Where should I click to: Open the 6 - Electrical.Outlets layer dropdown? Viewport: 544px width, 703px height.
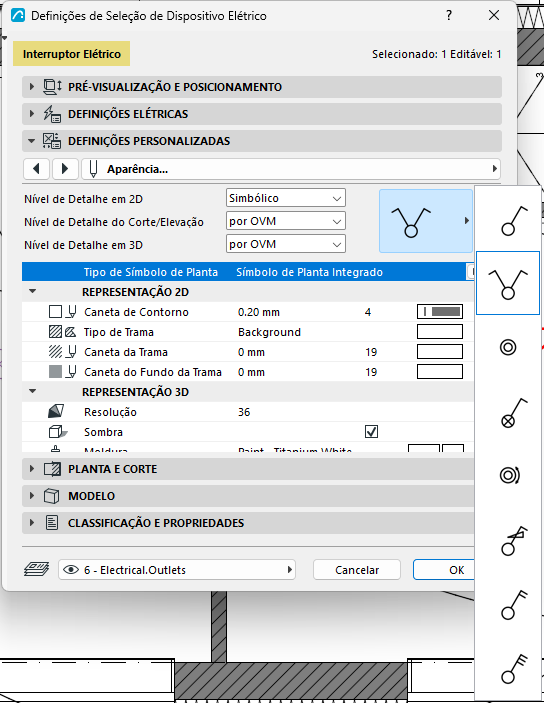pyautogui.click(x=177, y=570)
